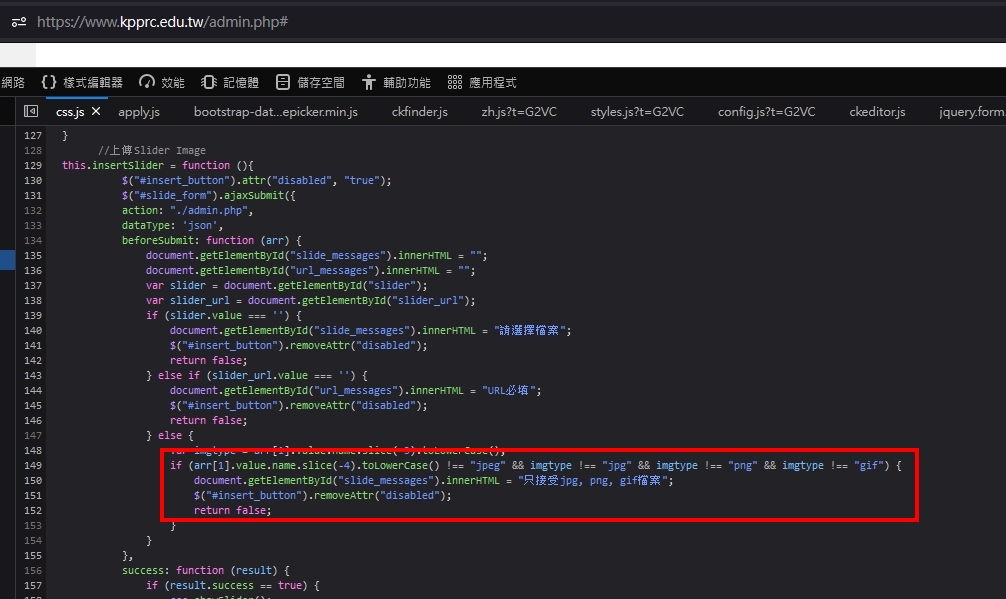
Task: Click the Performance headphone-shaped icon
Action: click(x=147, y=82)
